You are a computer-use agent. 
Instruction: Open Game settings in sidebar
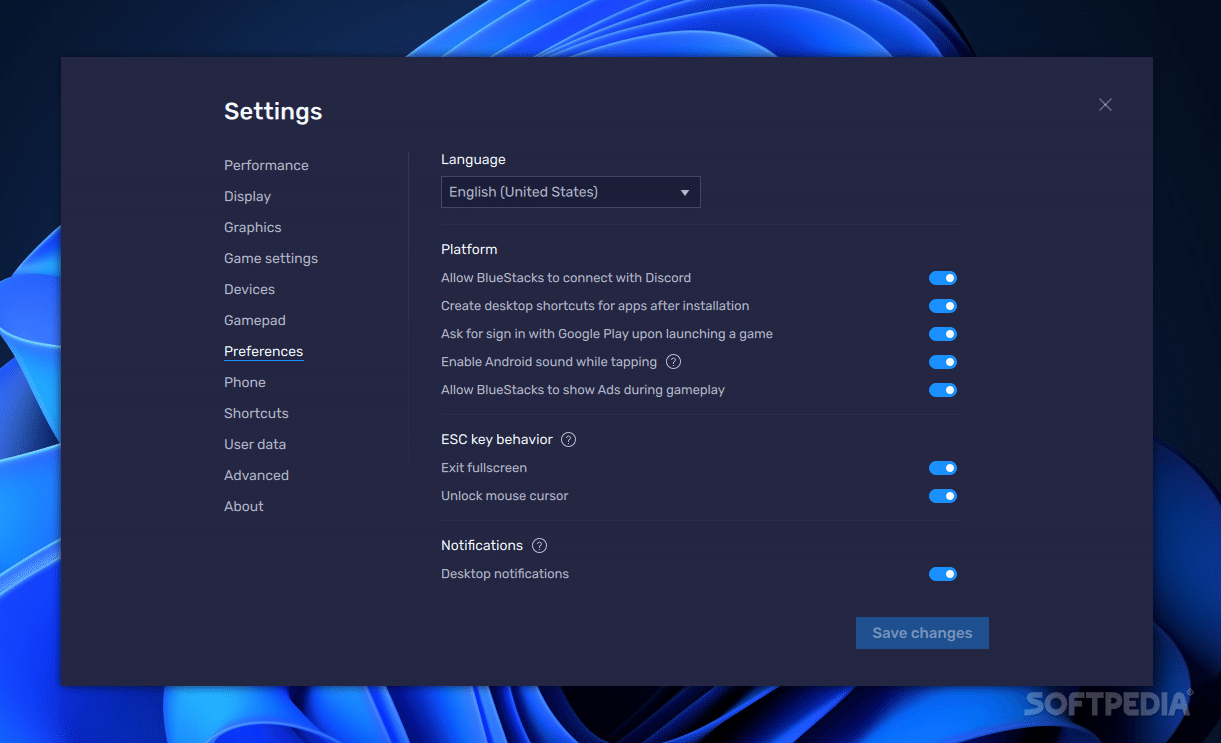(271, 259)
